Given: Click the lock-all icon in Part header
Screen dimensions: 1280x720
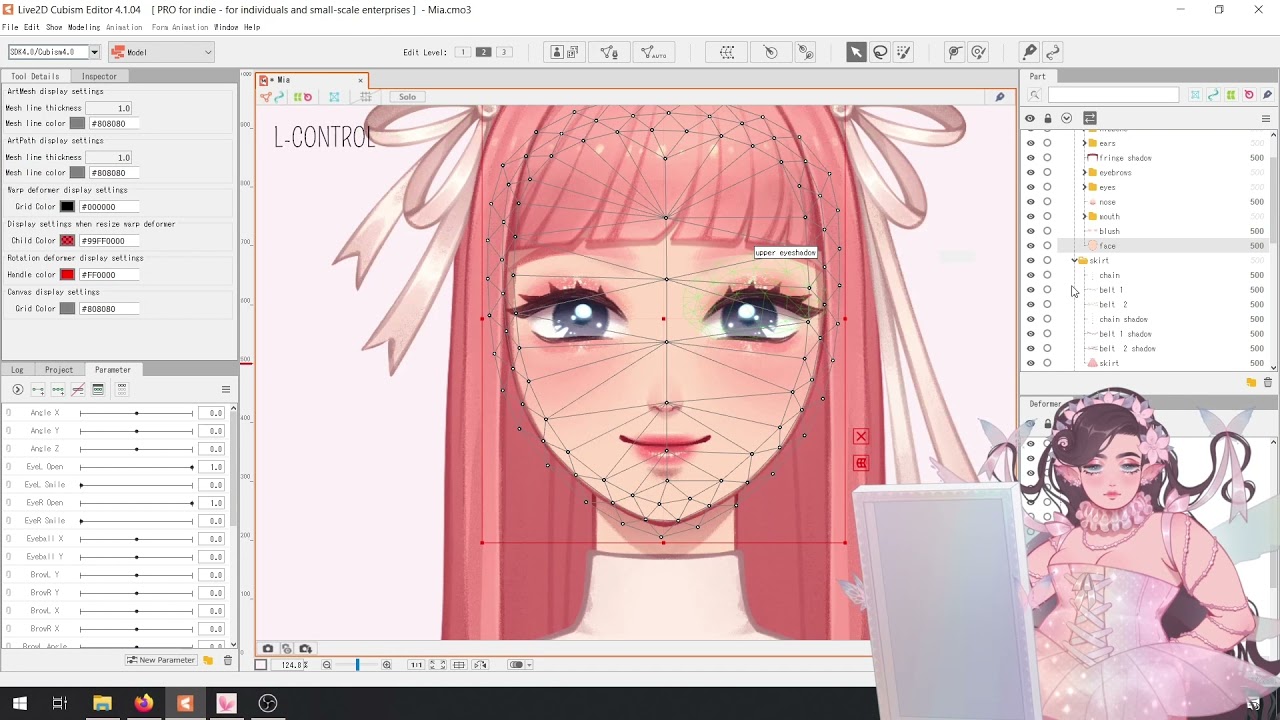Looking at the screenshot, I should tap(1048, 118).
